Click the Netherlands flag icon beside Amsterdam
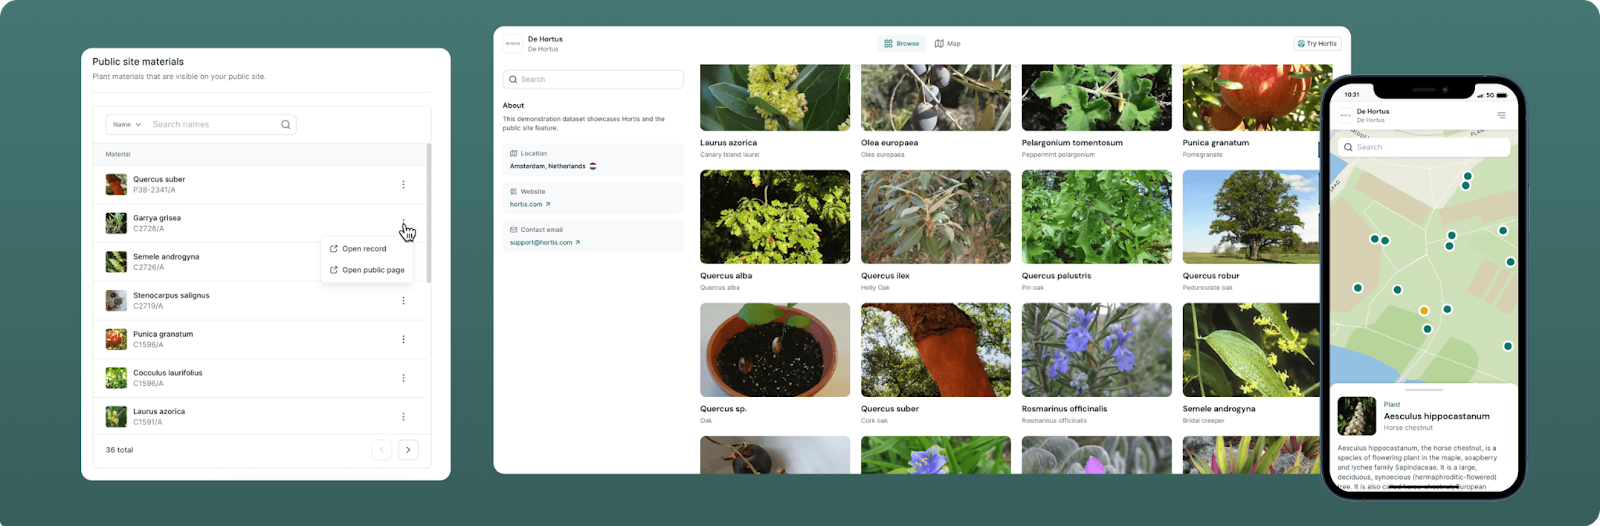 pos(593,166)
